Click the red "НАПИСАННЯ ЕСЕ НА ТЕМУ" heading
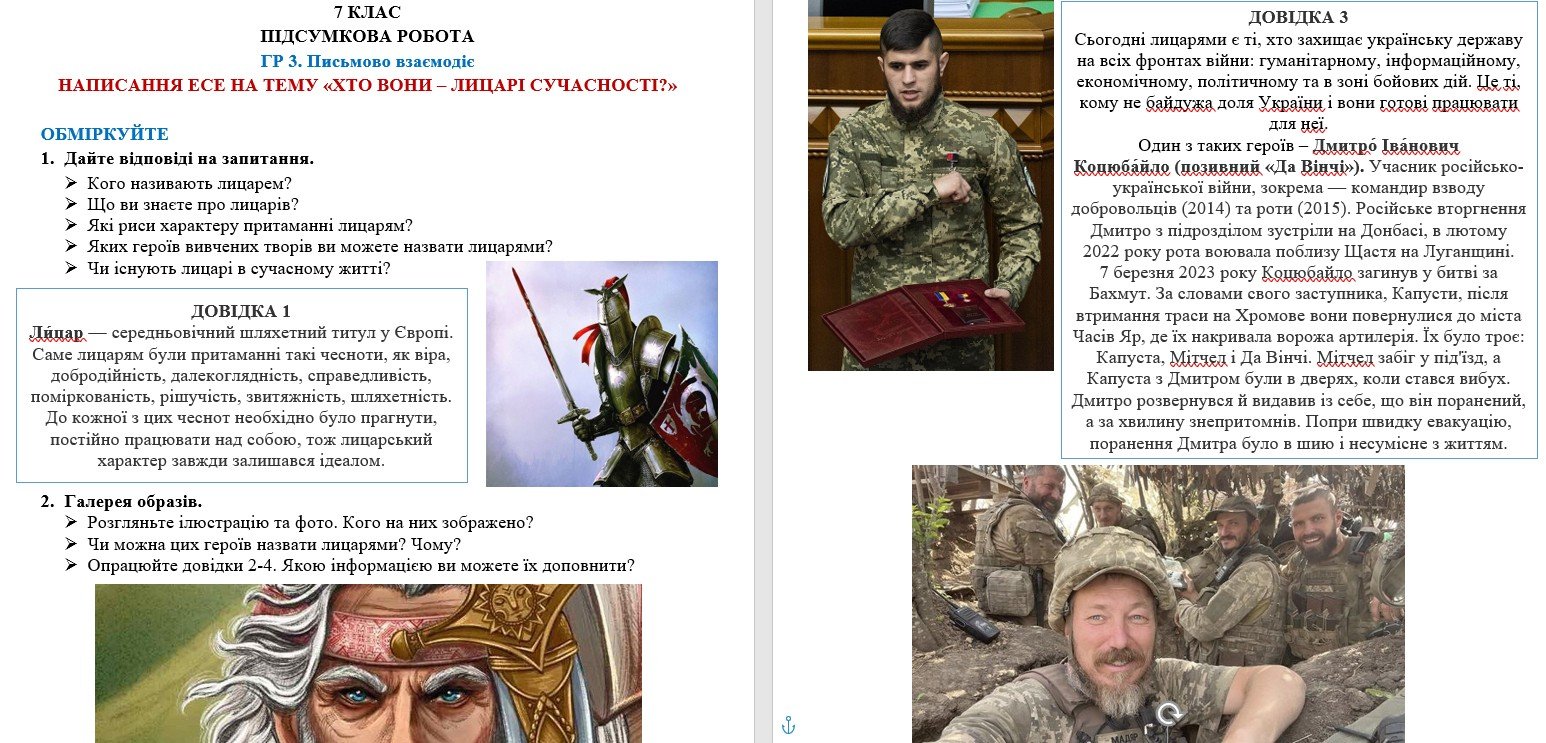The height and width of the screenshot is (743, 1546). click(x=367, y=86)
